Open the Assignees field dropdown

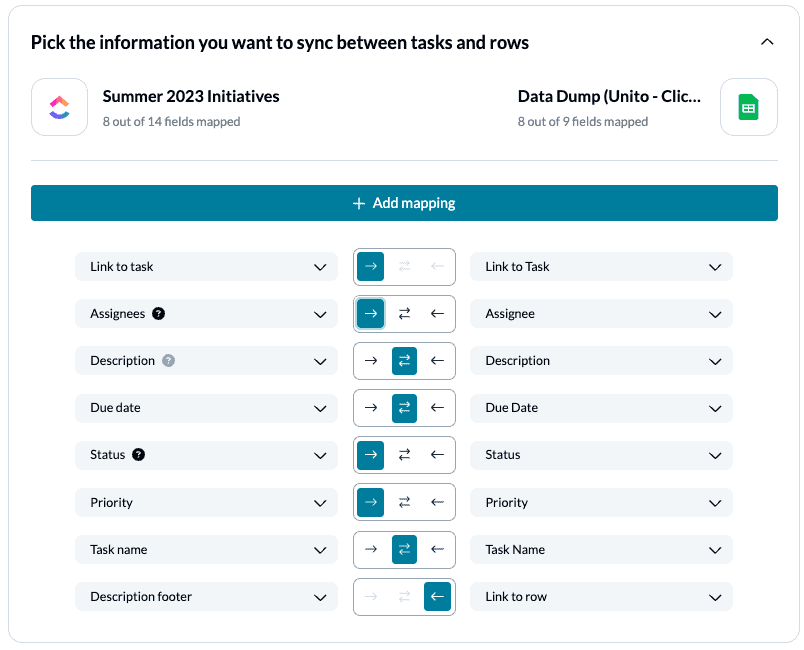pos(206,314)
